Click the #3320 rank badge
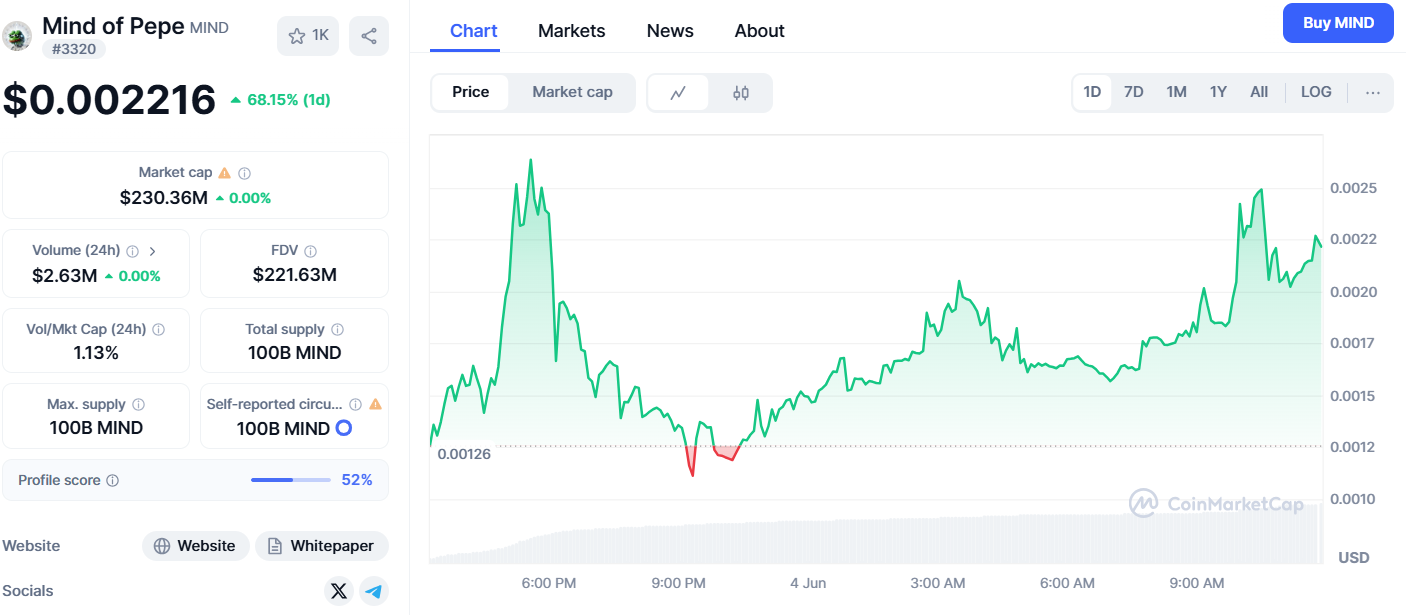The image size is (1406, 615). 74,48
